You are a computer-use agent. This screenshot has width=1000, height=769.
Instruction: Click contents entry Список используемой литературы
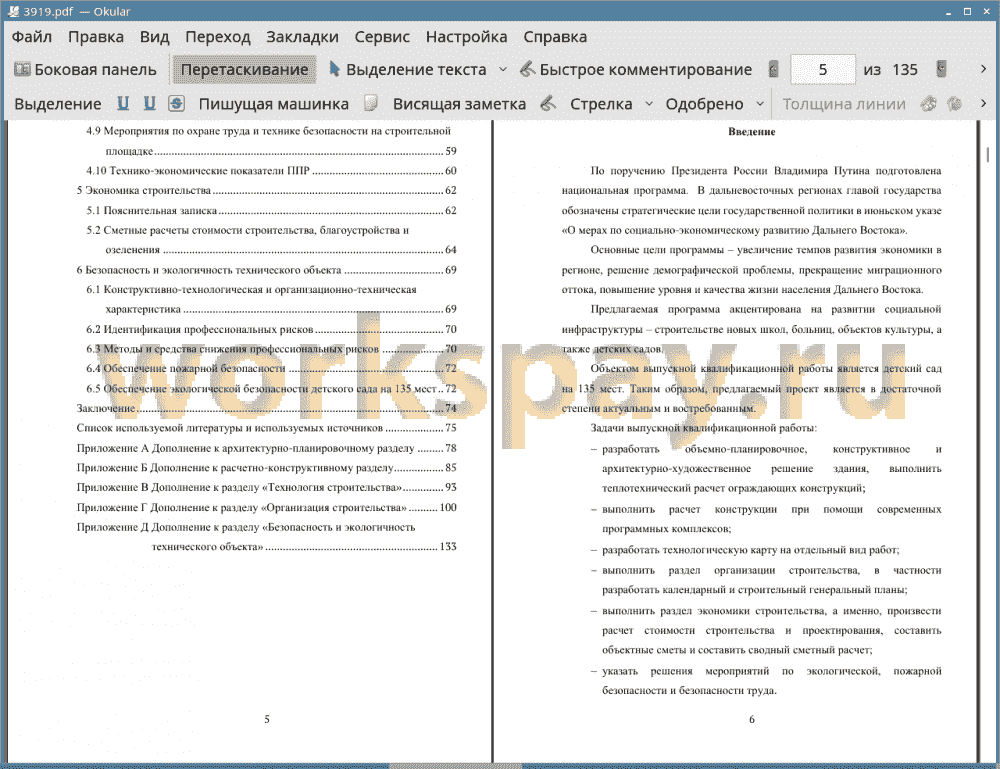[x=267, y=428]
